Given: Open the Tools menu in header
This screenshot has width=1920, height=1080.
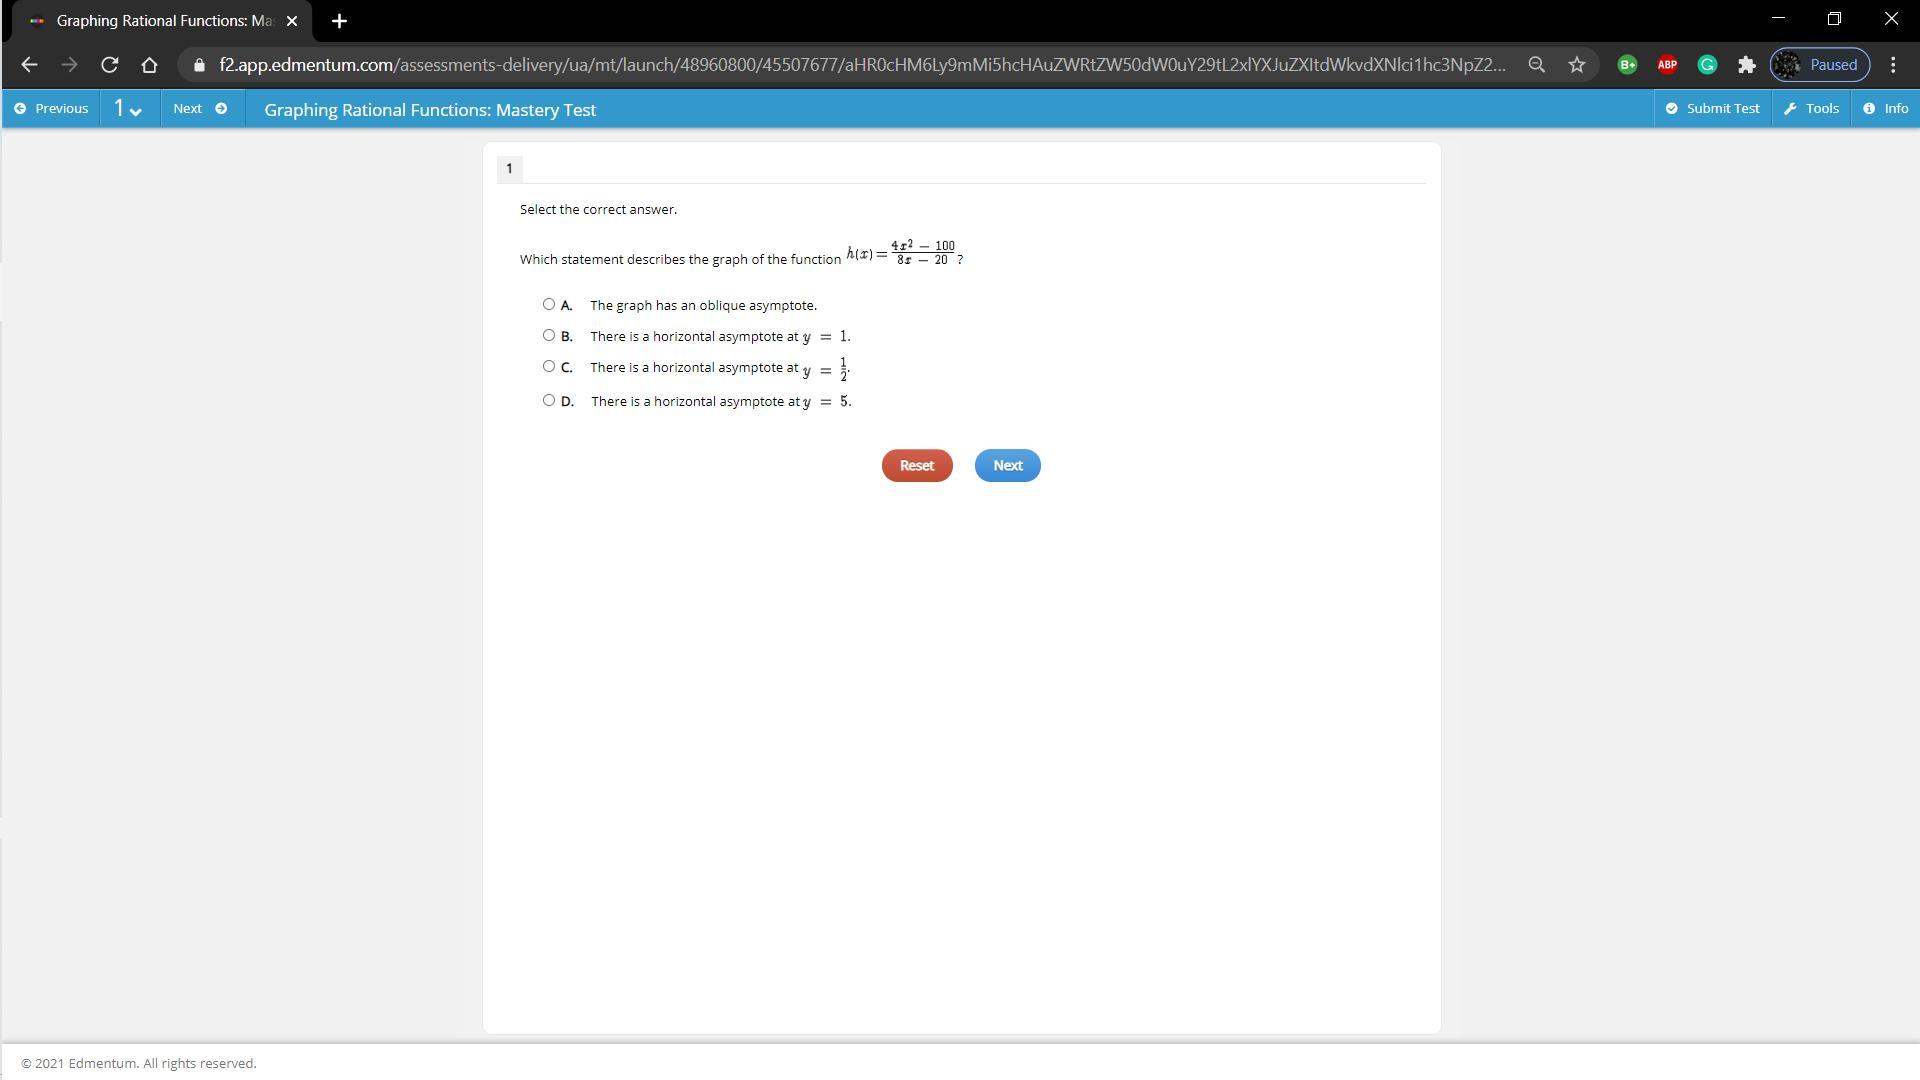Looking at the screenshot, I should pyautogui.click(x=1811, y=108).
